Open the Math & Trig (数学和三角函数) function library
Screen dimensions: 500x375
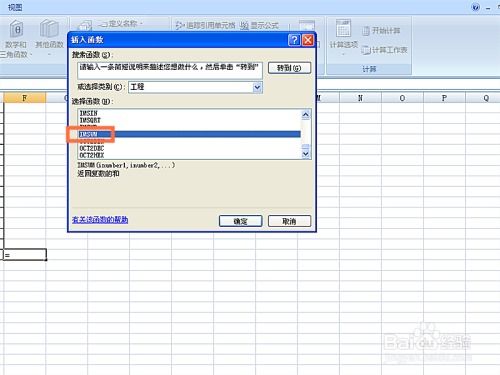click(15, 38)
